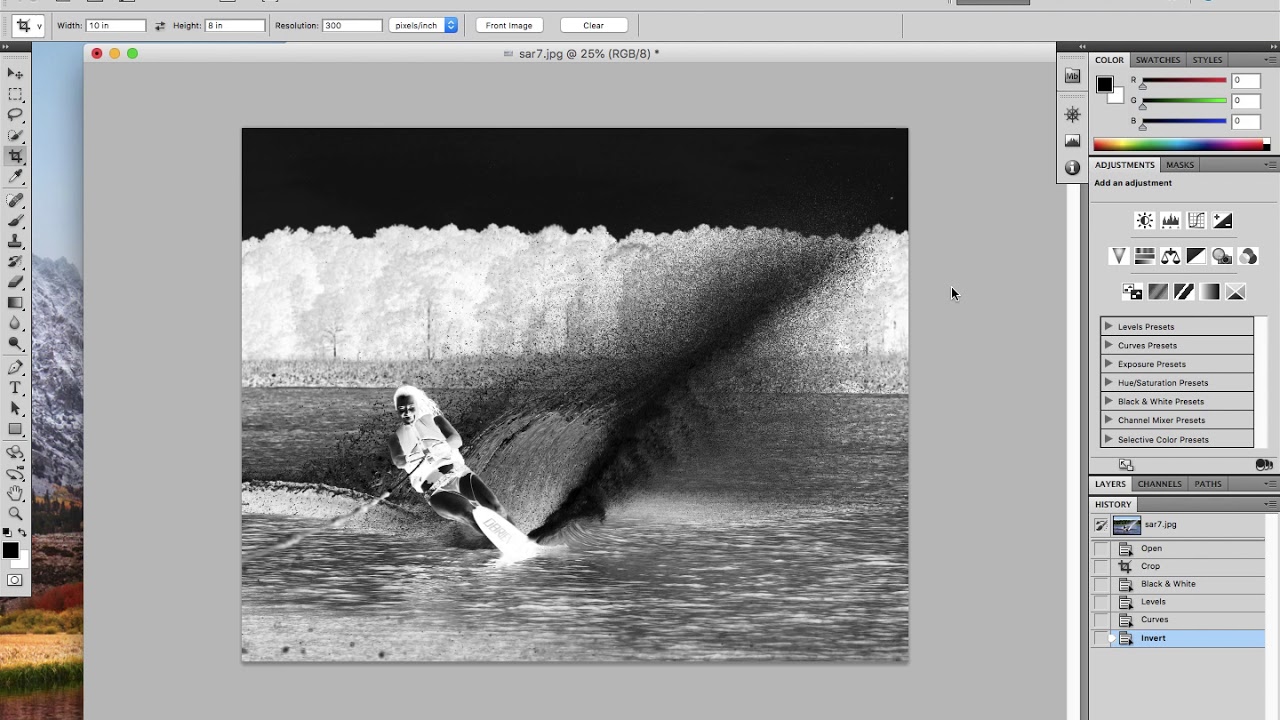Toggle Quick Mask mode
Viewport: 1280px width, 720px height.
[15, 580]
